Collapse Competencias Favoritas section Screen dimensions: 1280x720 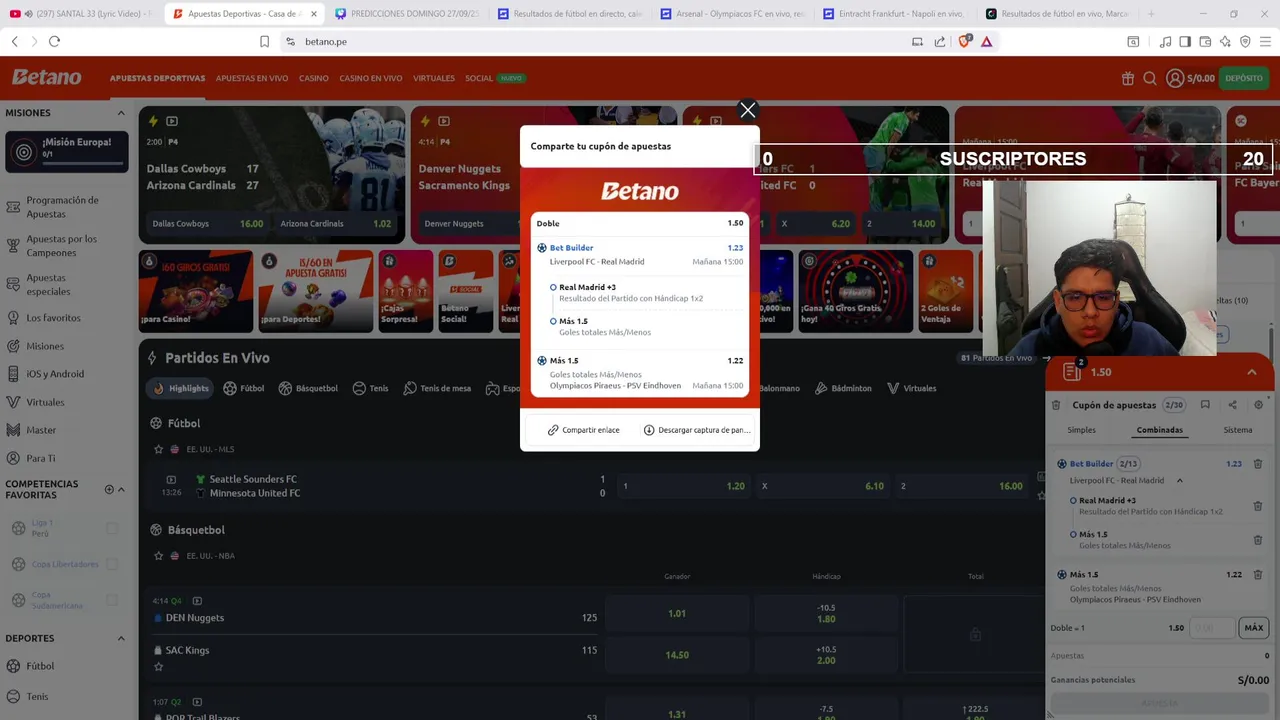click(121, 490)
